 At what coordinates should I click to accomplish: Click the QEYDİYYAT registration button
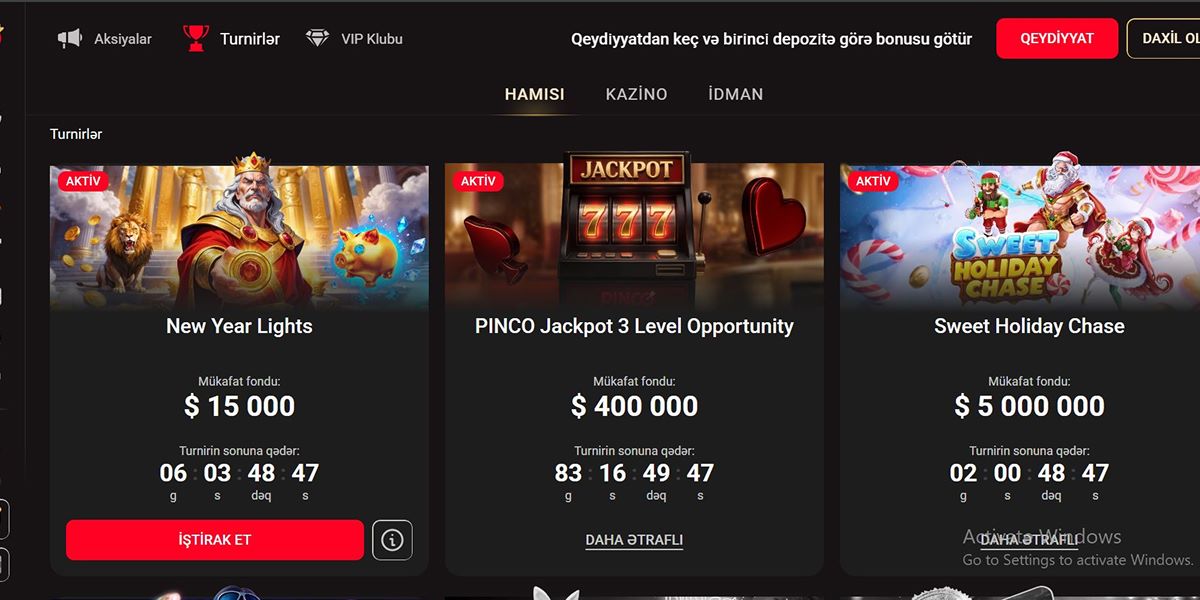1057,38
